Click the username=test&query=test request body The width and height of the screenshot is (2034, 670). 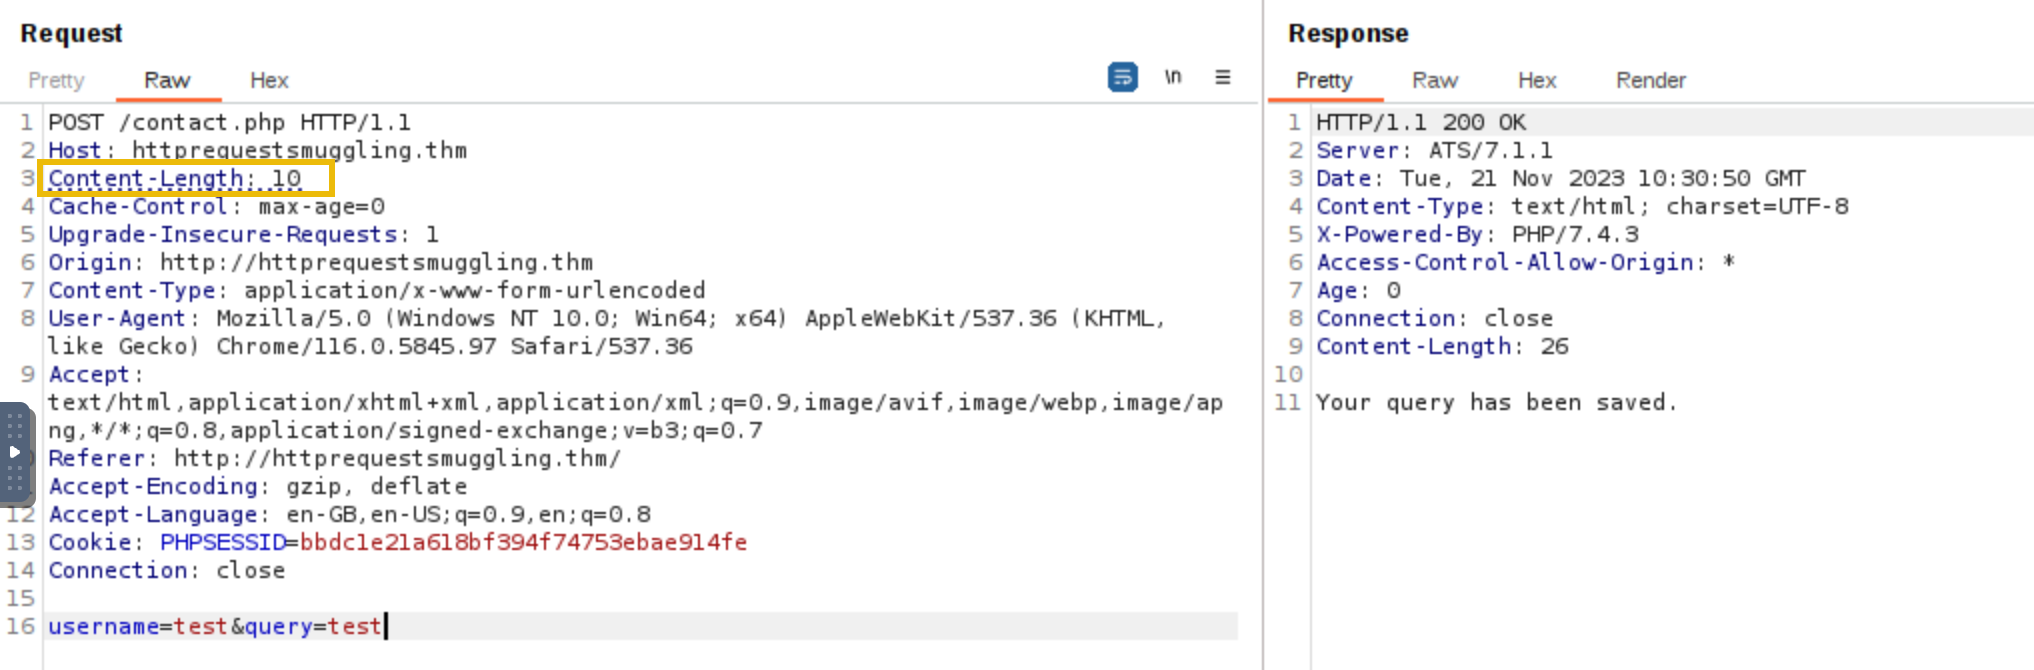click(x=215, y=626)
